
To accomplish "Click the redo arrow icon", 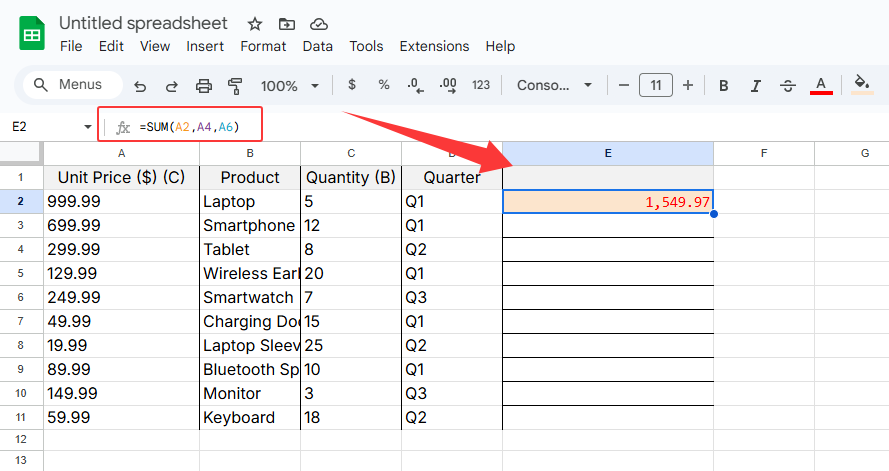I will point(172,86).
